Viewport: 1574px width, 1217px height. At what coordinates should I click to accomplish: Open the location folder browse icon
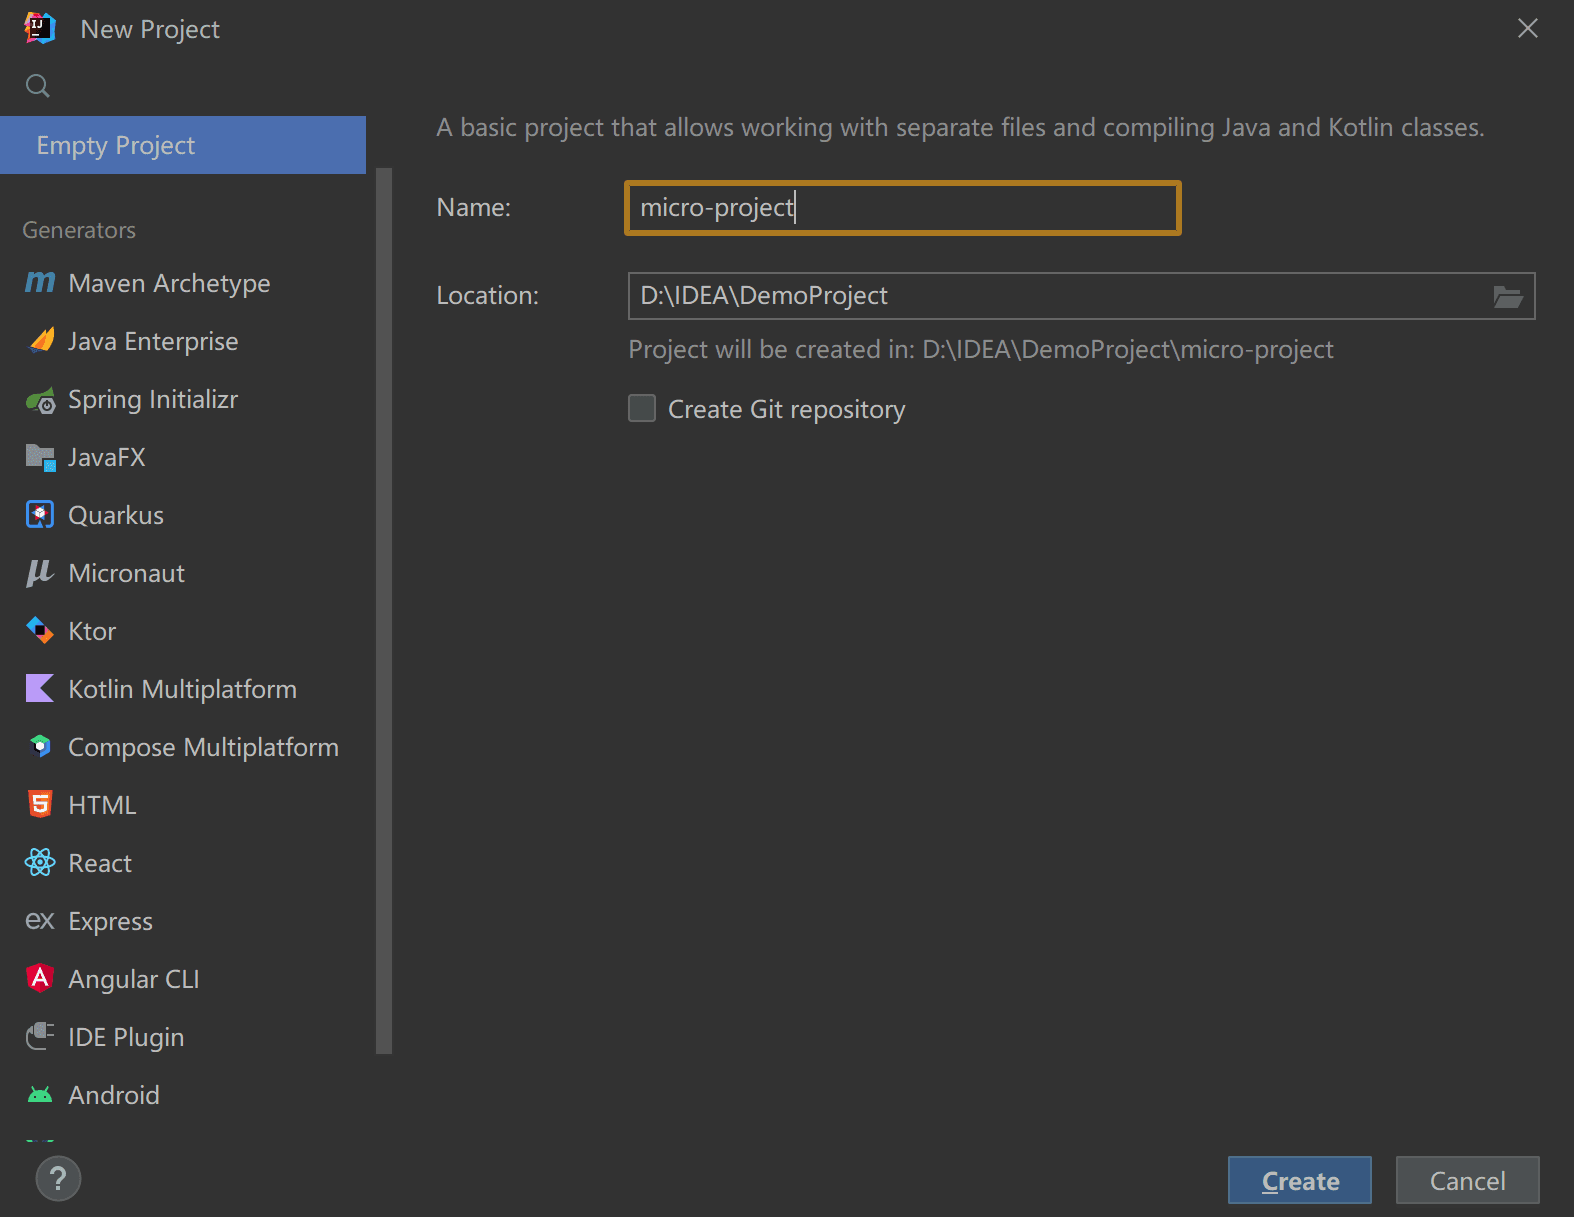[x=1508, y=297]
